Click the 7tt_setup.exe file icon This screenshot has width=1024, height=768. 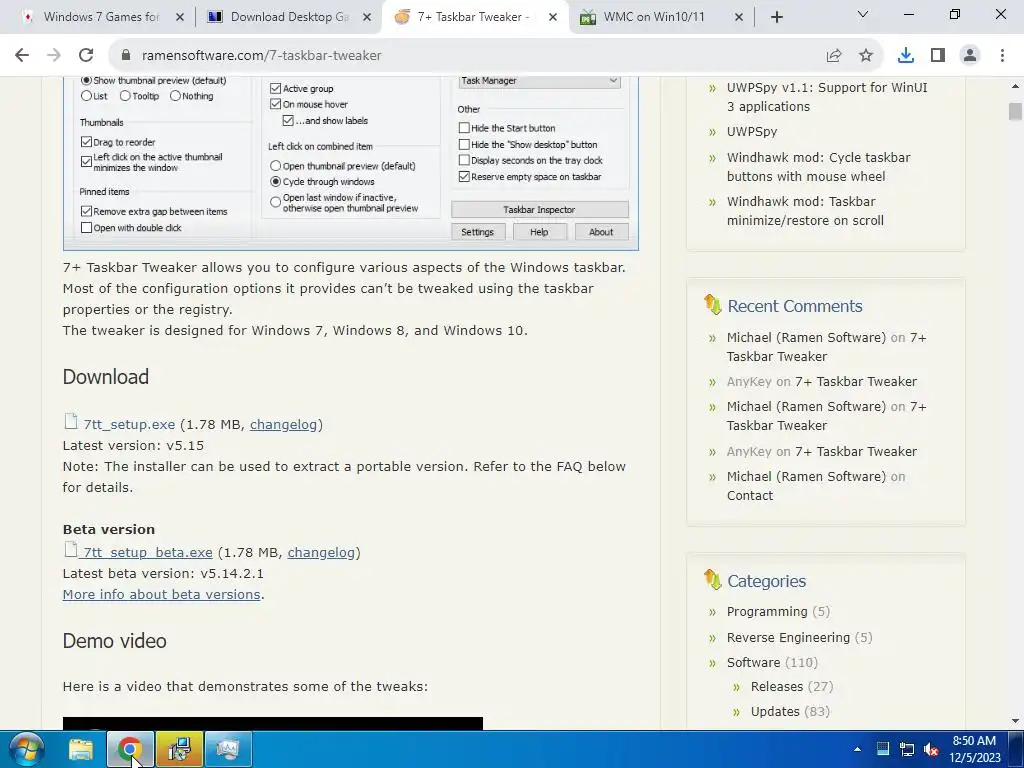(x=71, y=422)
